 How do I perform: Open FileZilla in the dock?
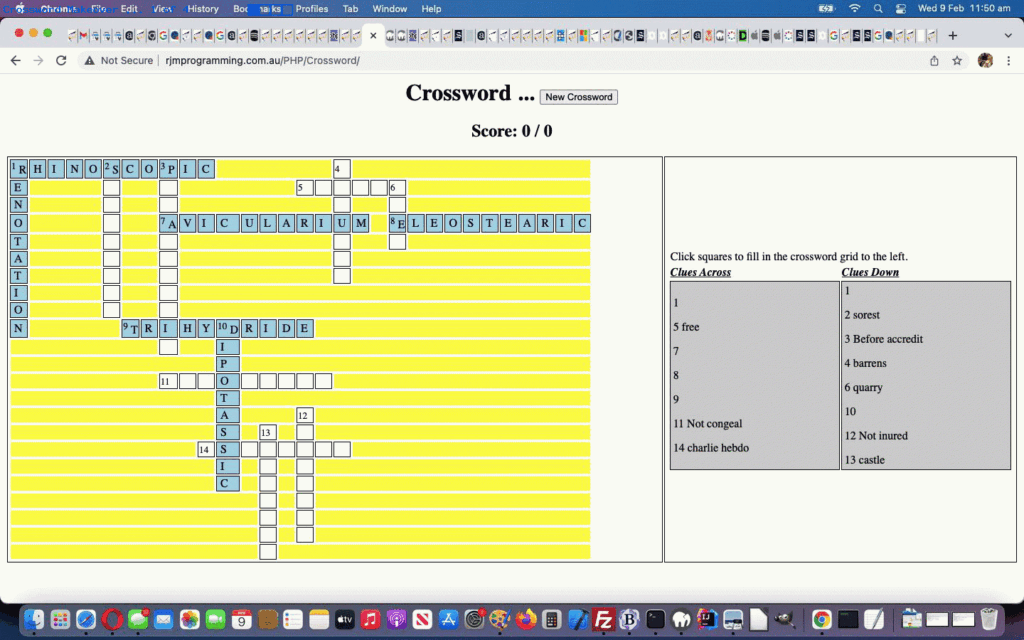[x=603, y=620]
